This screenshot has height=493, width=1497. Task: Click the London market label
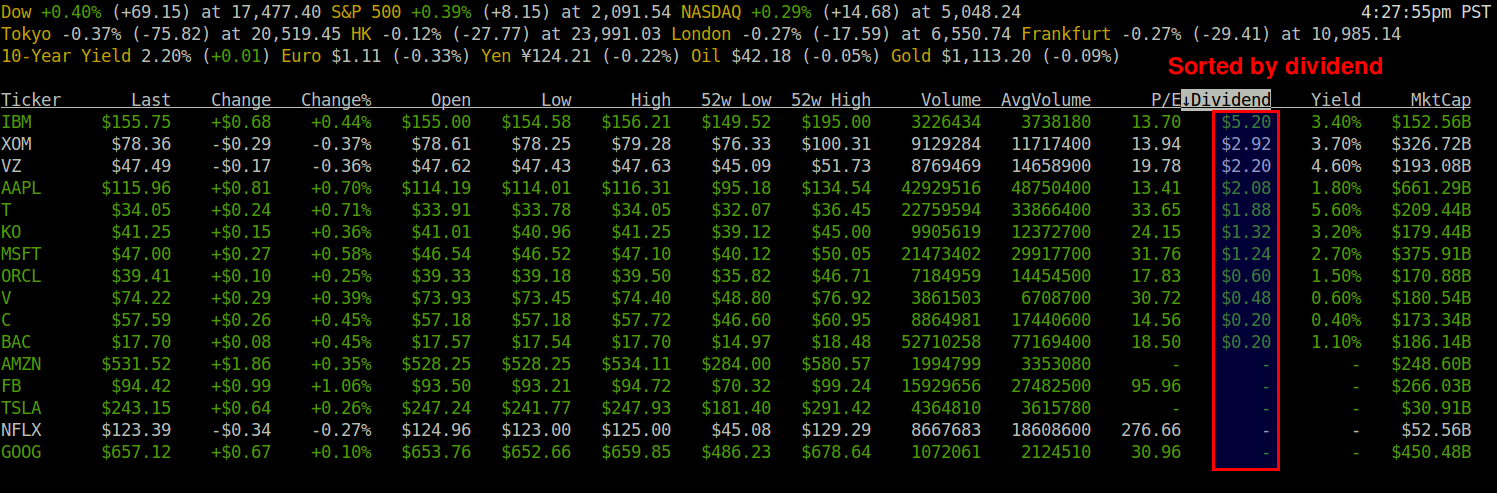coord(701,34)
